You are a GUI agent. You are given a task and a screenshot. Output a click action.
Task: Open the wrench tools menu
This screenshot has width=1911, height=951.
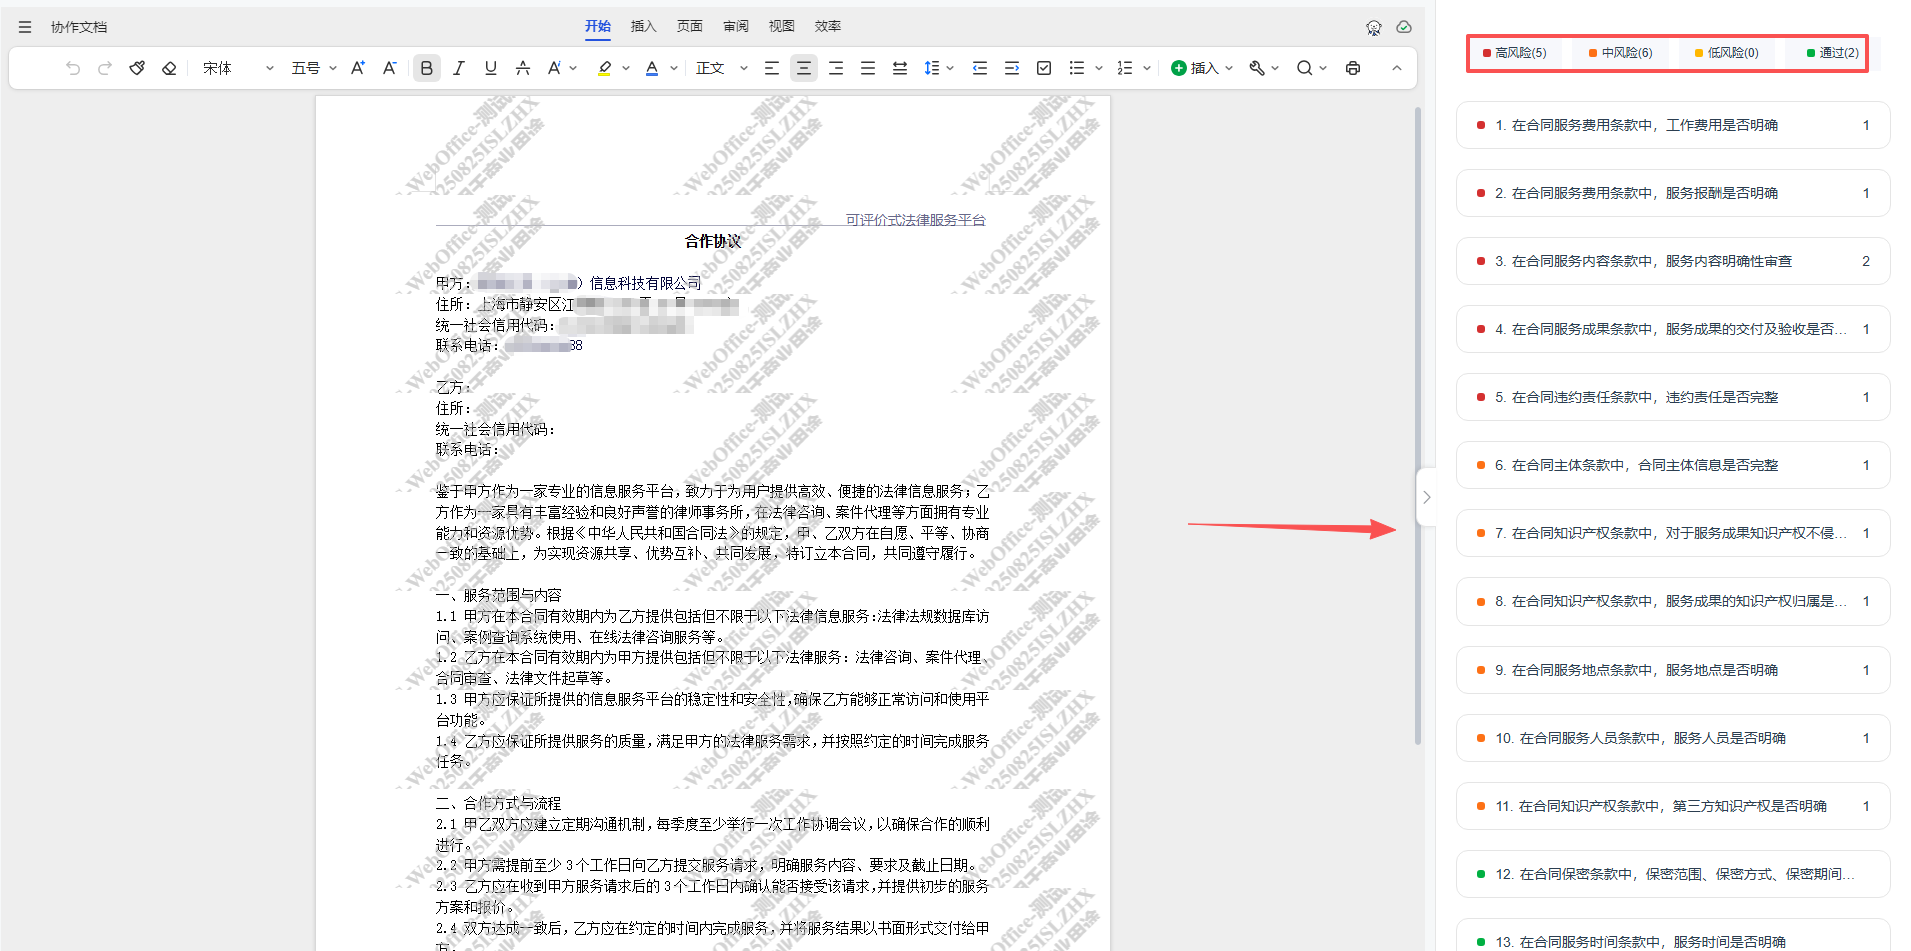(1264, 68)
